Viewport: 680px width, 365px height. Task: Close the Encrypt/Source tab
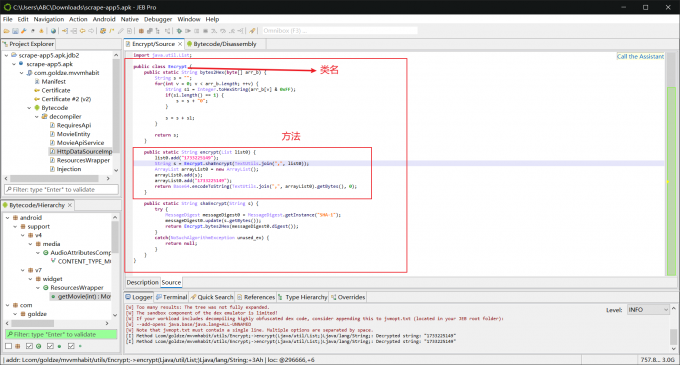click(x=180, y=44)
